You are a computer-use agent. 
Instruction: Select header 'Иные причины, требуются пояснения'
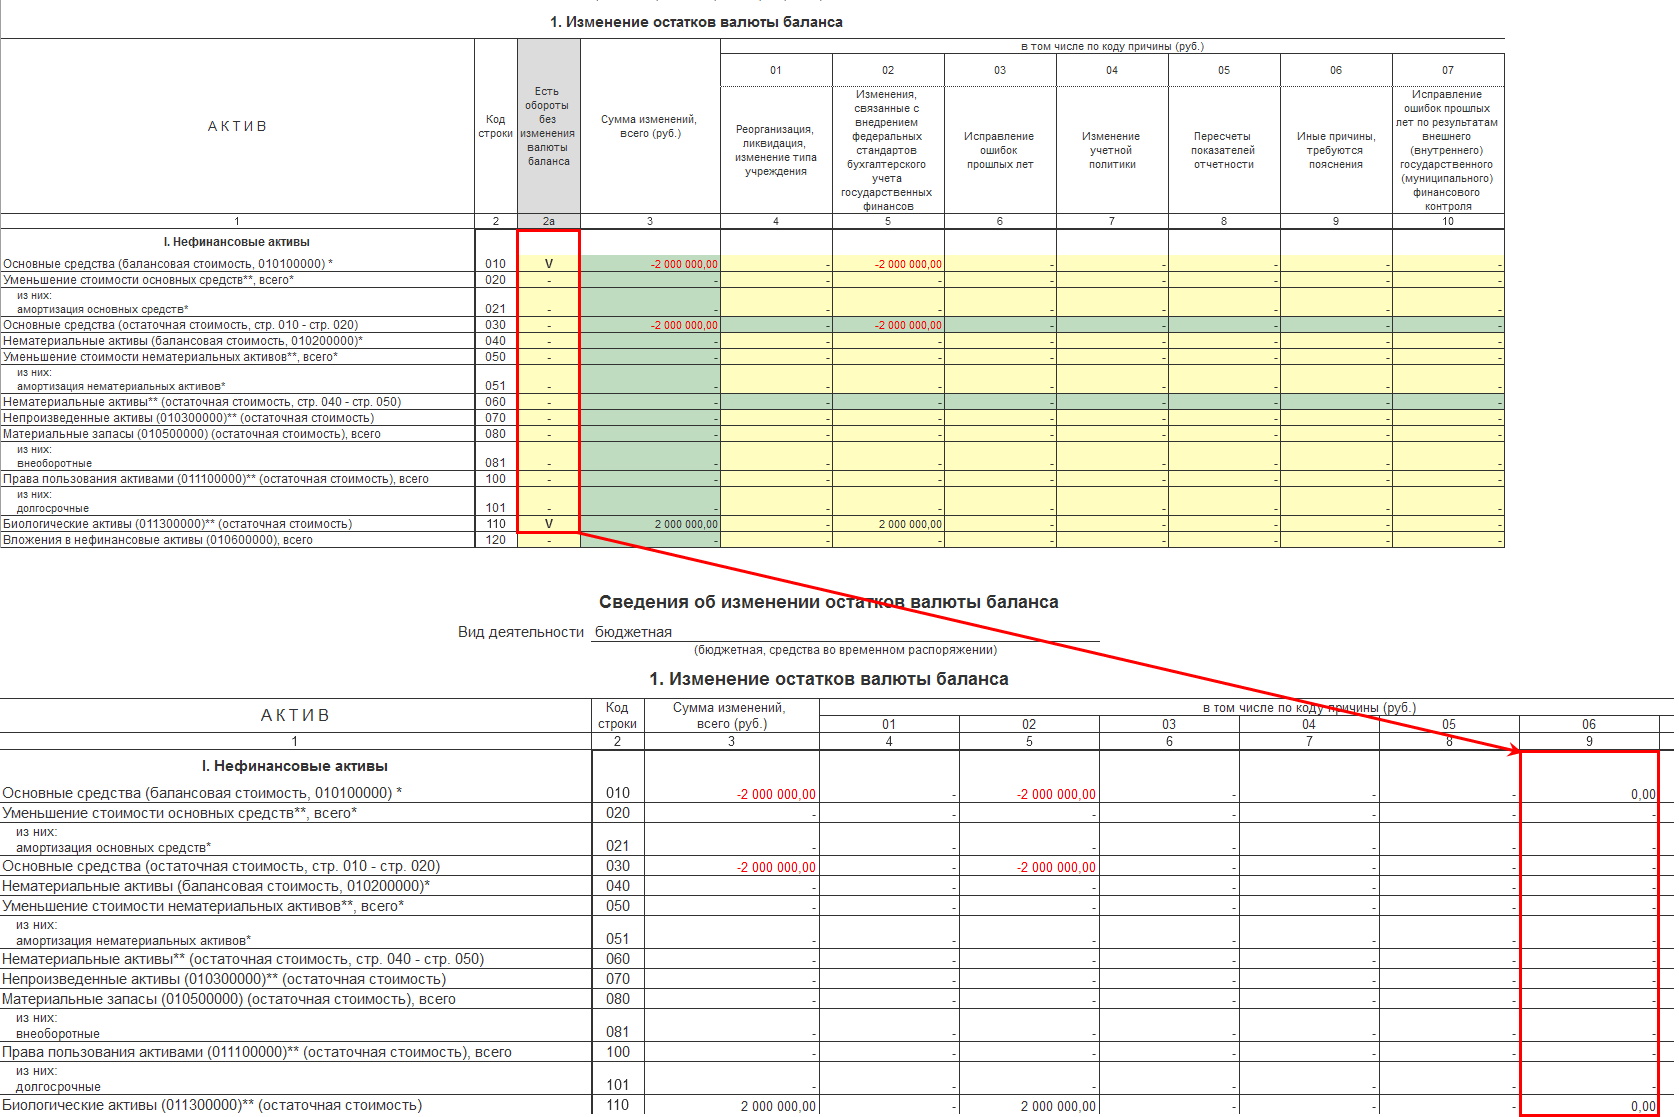[1335, 150]
